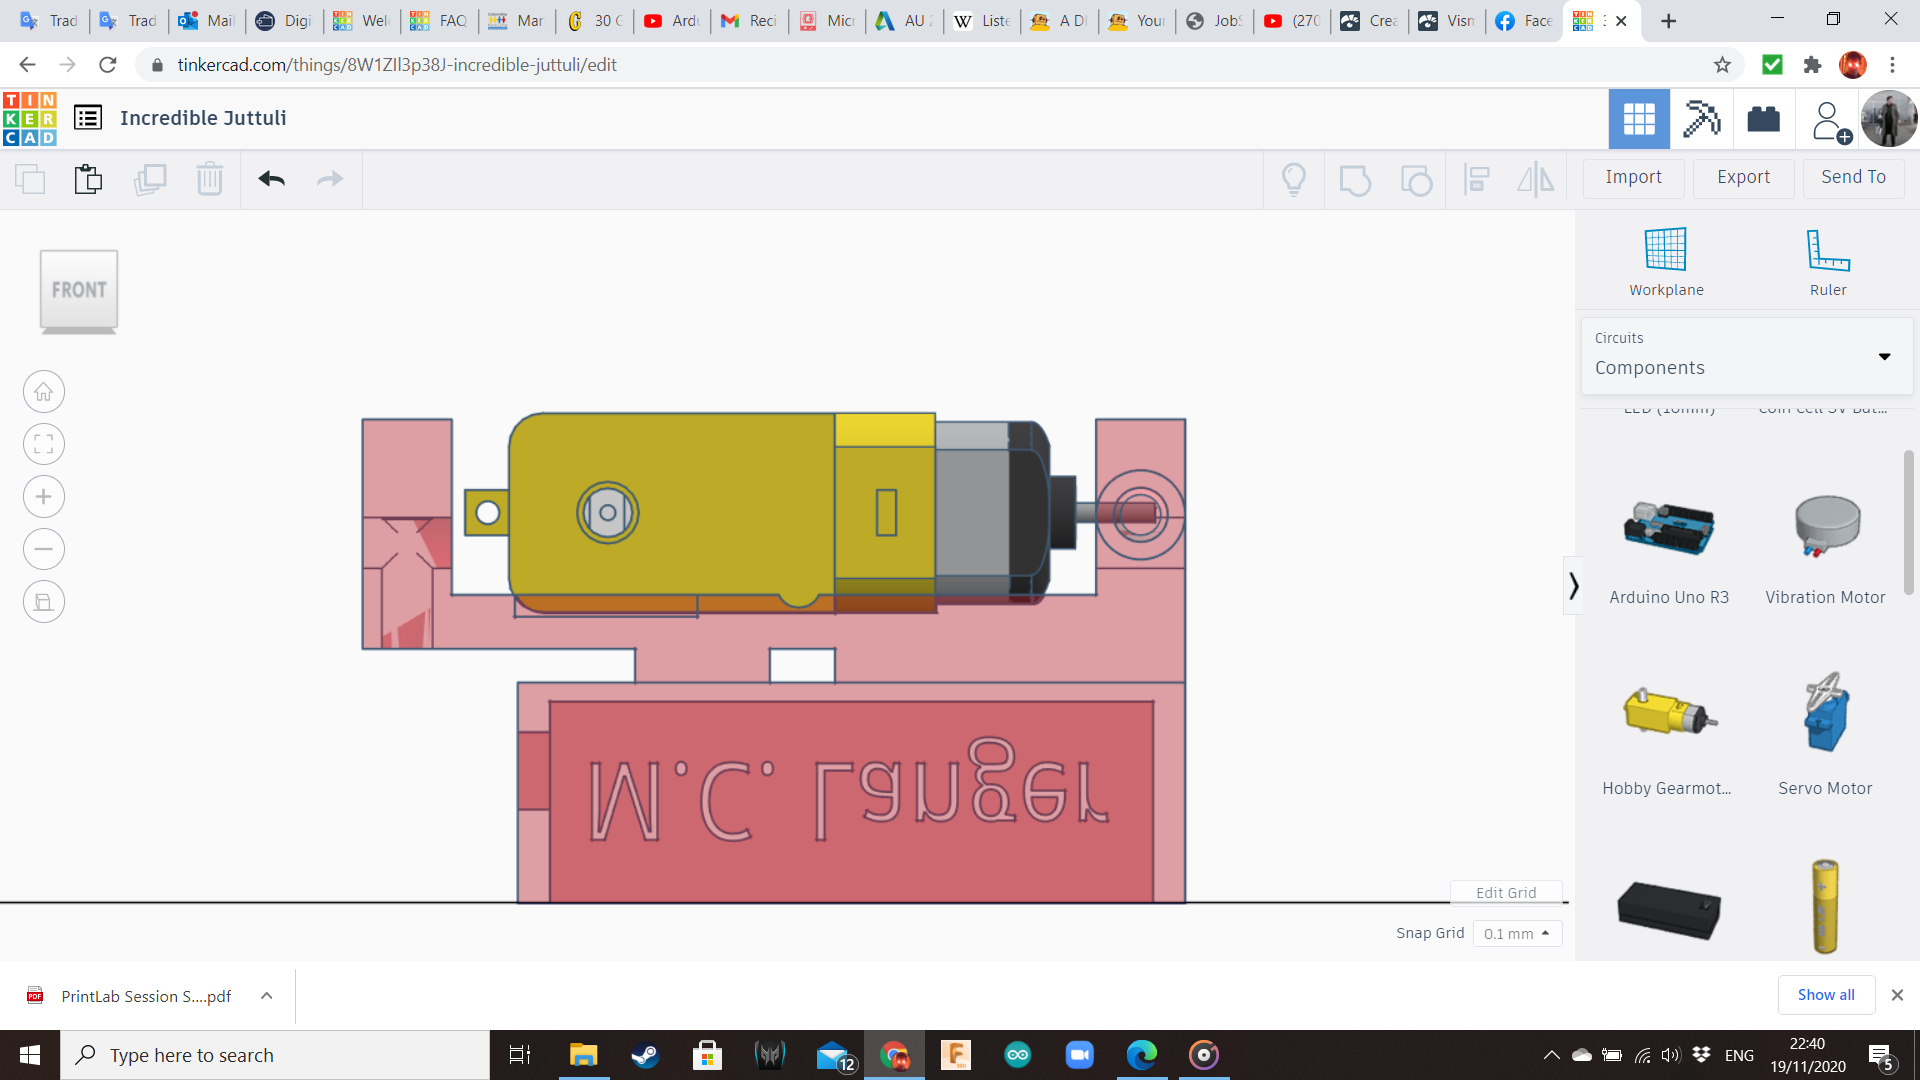Click the undo arrow icon

[271, 179]
